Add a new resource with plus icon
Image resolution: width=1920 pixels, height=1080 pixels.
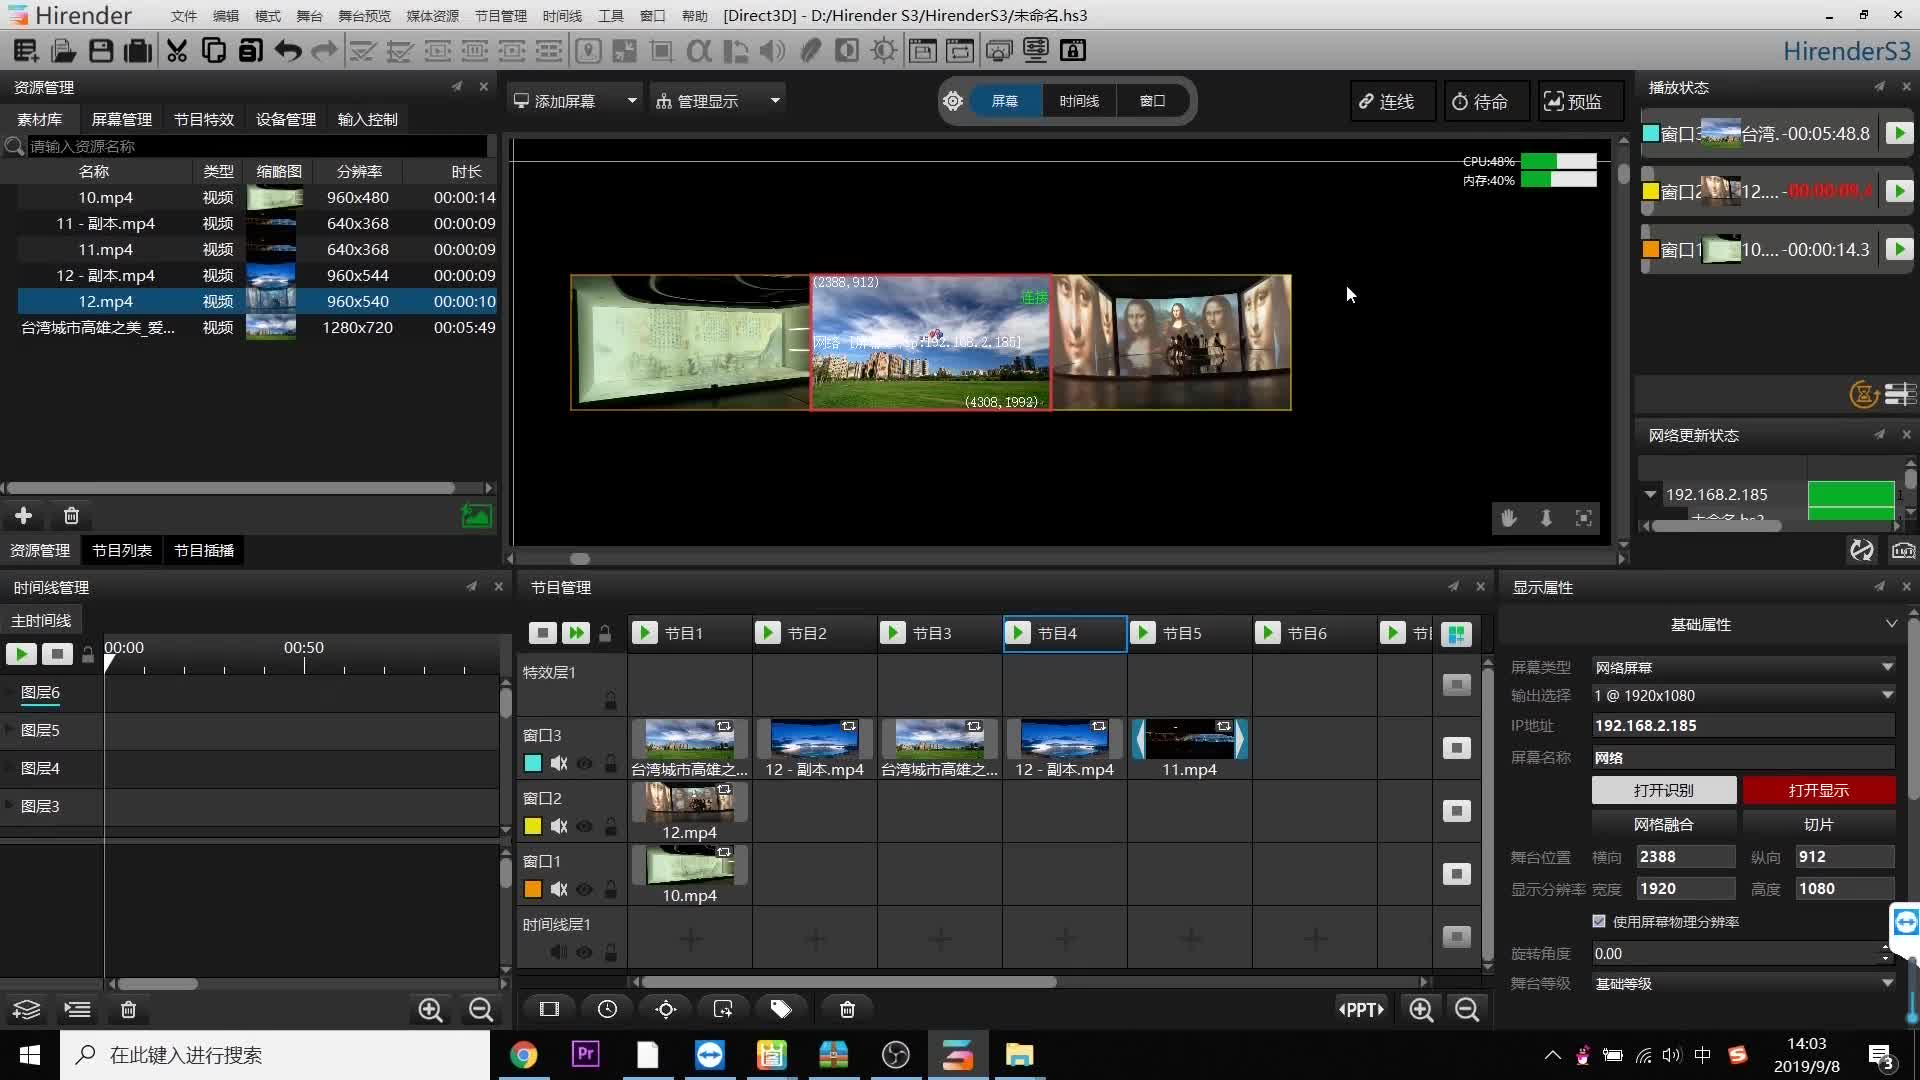(24, 515)
